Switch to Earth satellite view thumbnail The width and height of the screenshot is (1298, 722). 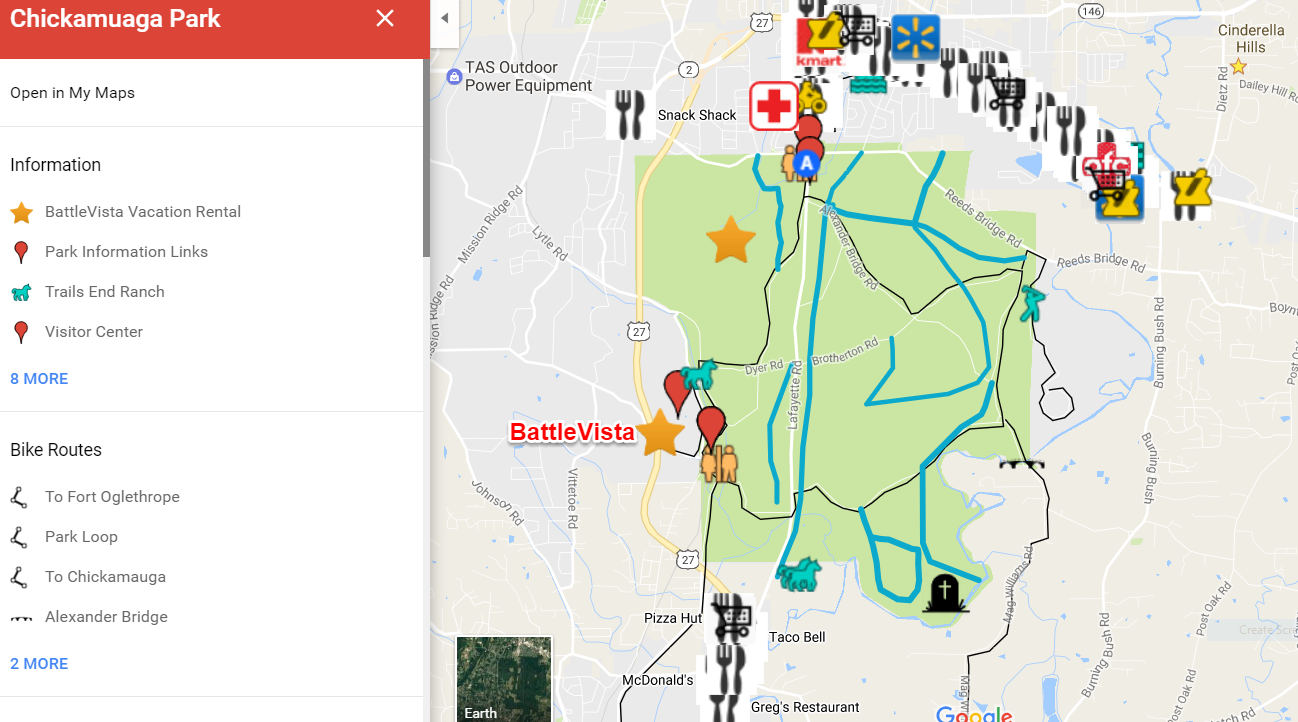click(504, 679)
